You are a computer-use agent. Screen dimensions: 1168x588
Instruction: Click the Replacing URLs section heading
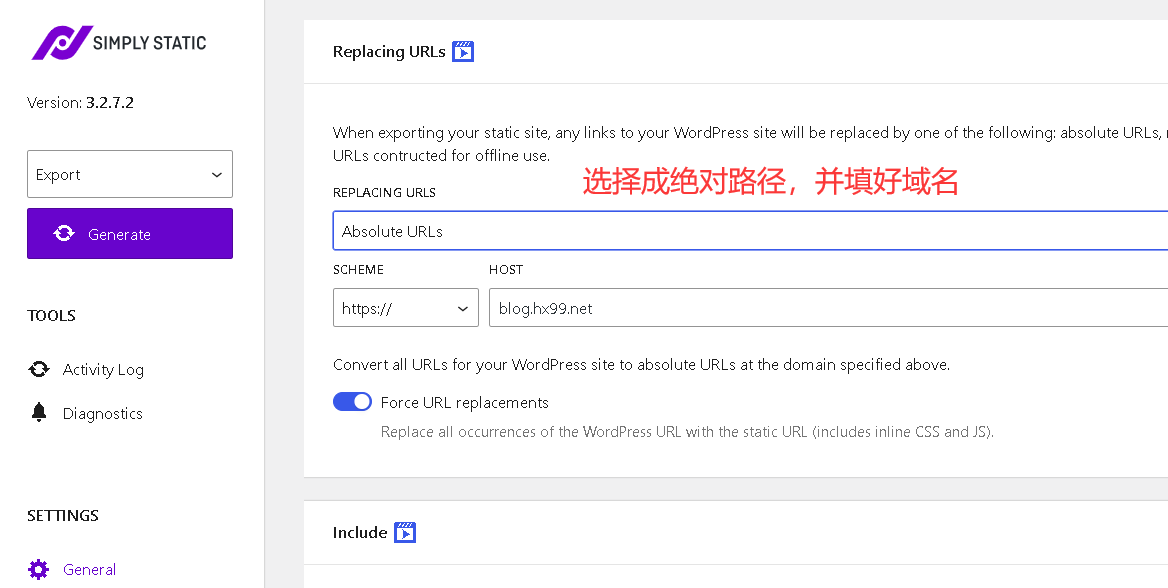coord(389,51)
